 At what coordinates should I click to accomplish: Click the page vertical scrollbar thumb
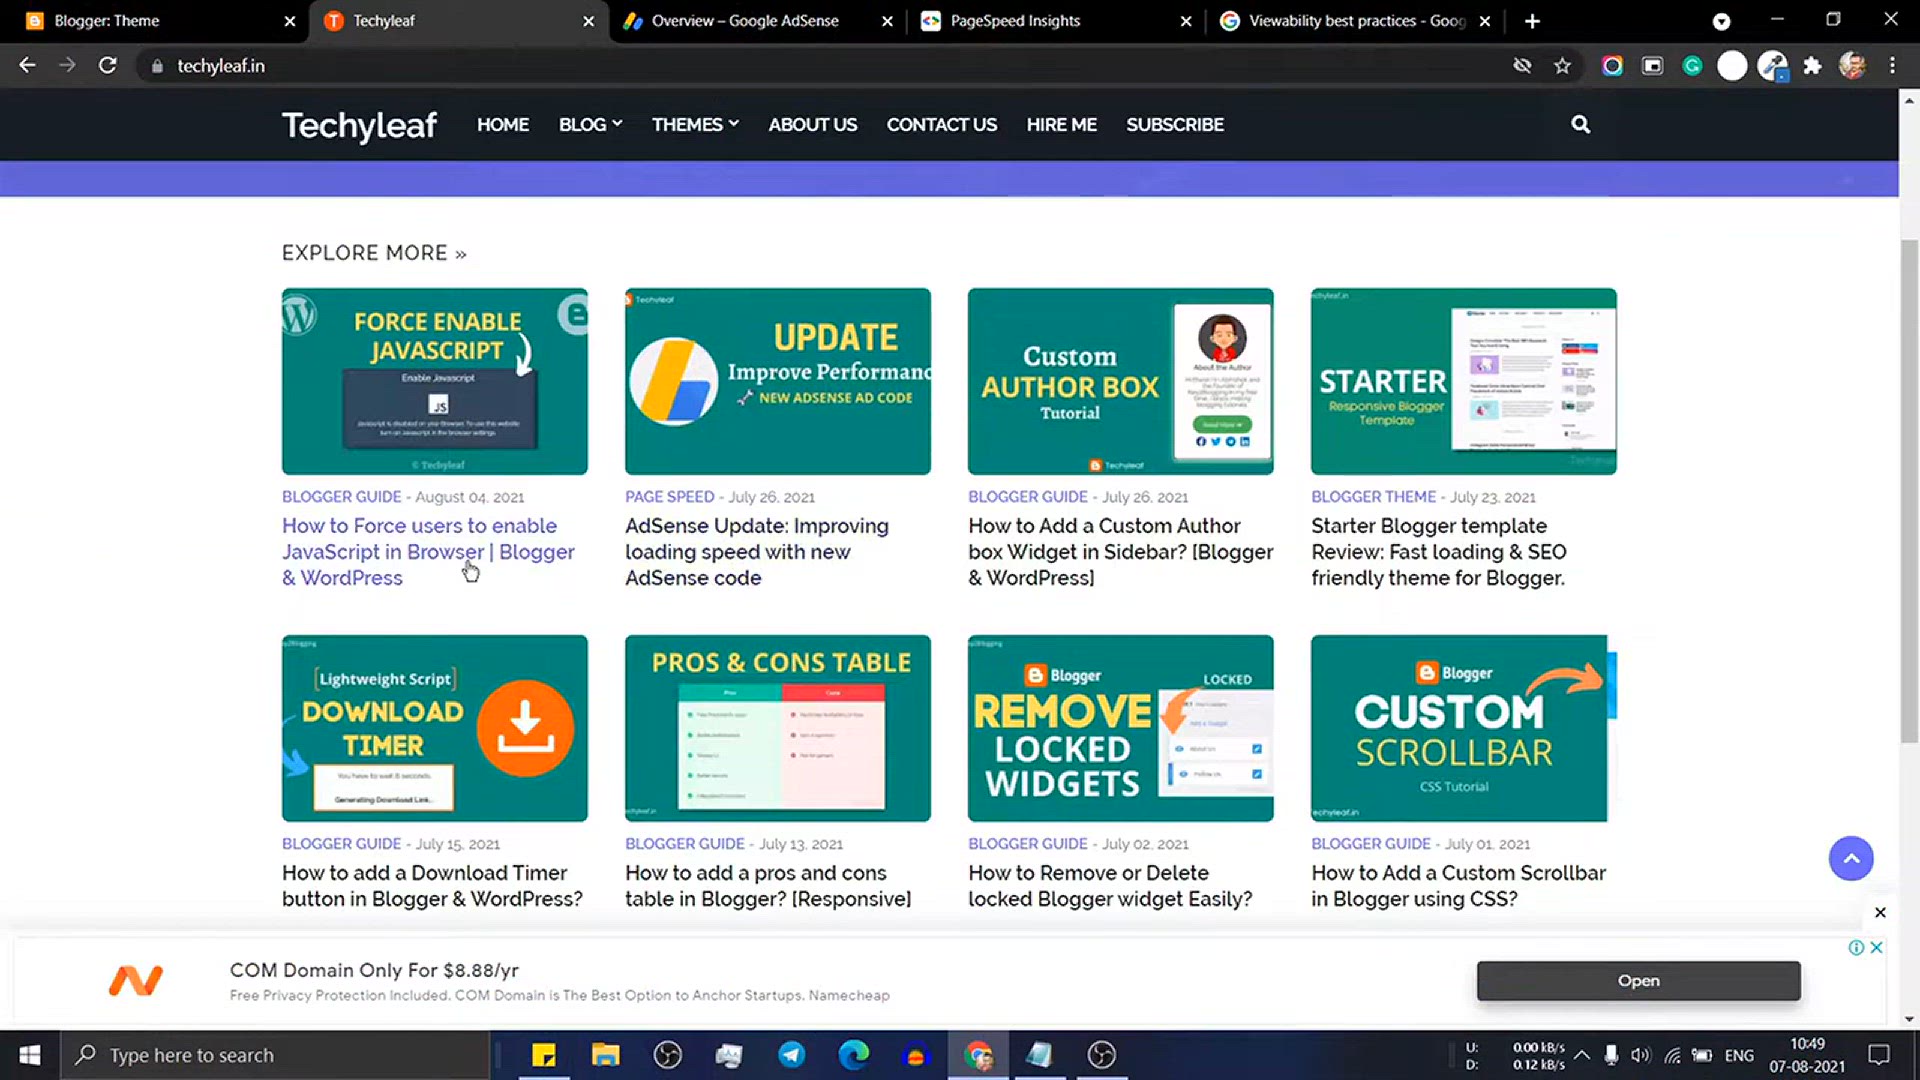tap(1909, 490)
